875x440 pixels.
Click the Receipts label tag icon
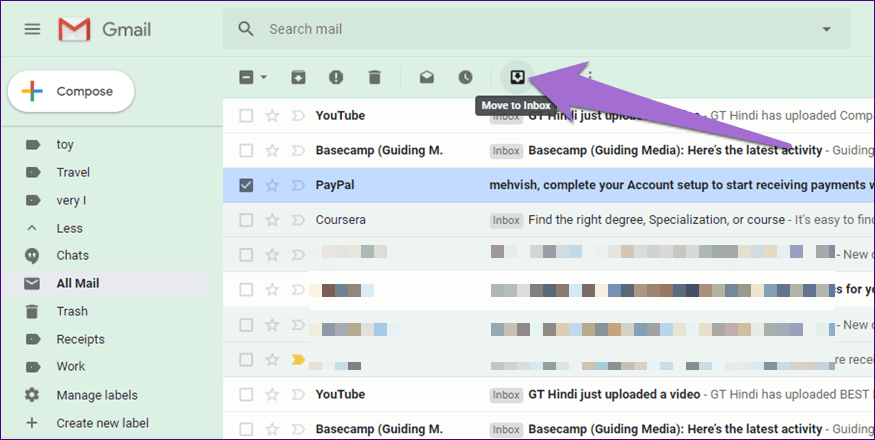(x=33, y=339)
